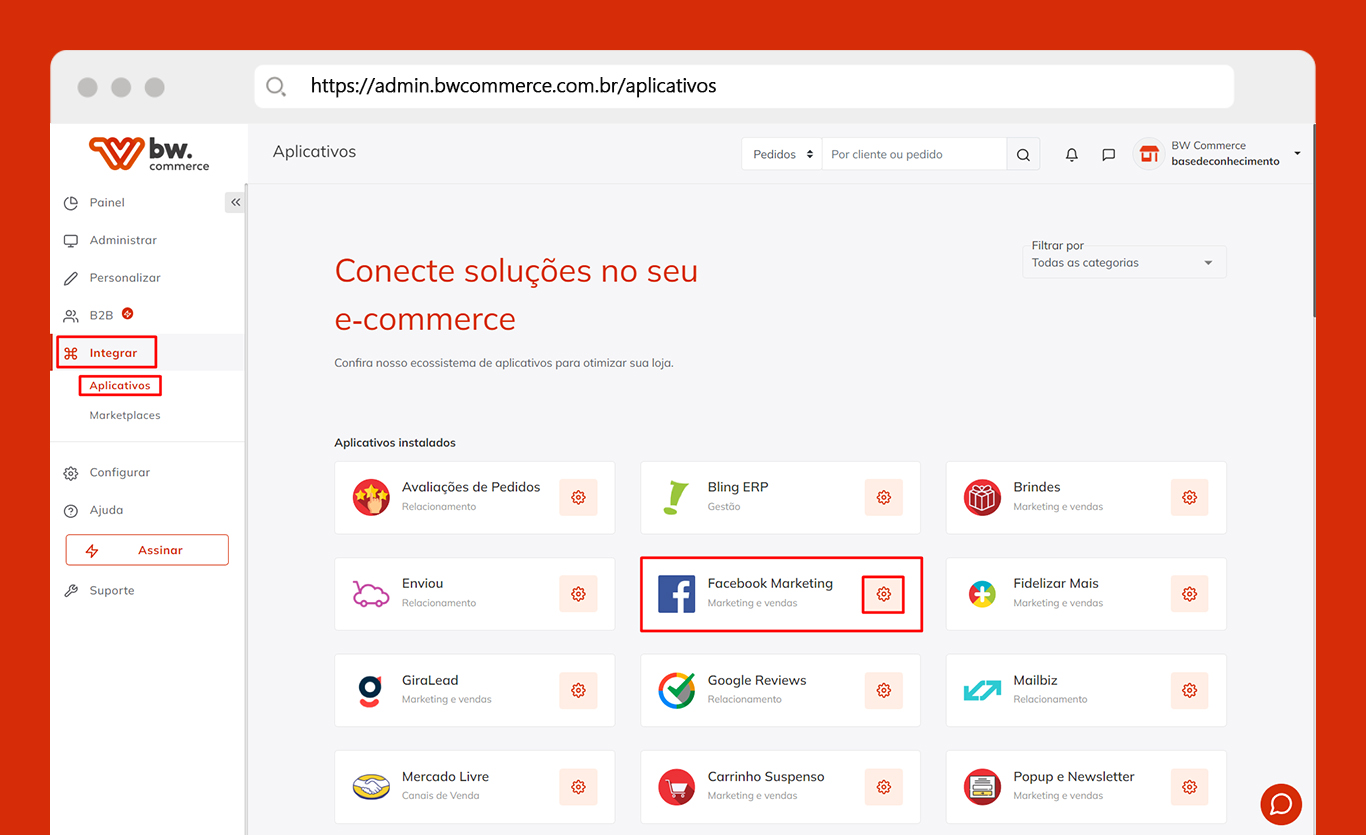Click the Mercado Livre handshake logo

pos(371,787)
